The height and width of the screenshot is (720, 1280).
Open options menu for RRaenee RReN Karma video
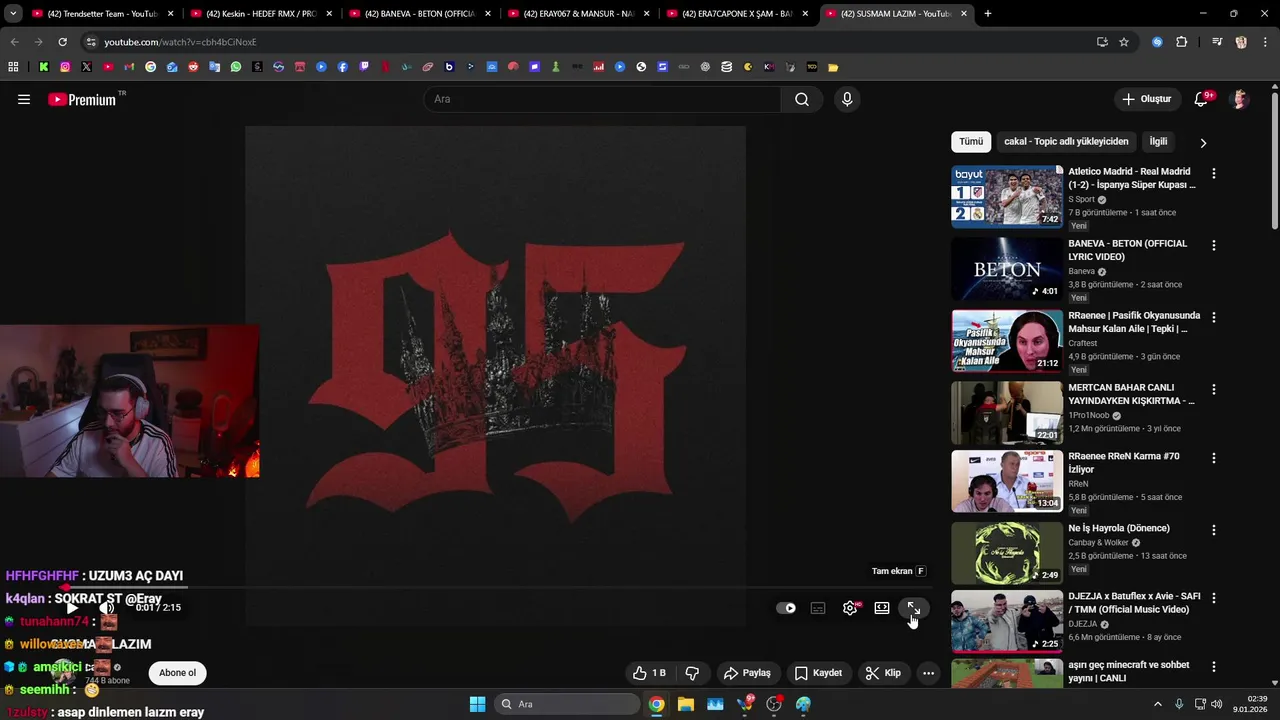[1214, 457]
